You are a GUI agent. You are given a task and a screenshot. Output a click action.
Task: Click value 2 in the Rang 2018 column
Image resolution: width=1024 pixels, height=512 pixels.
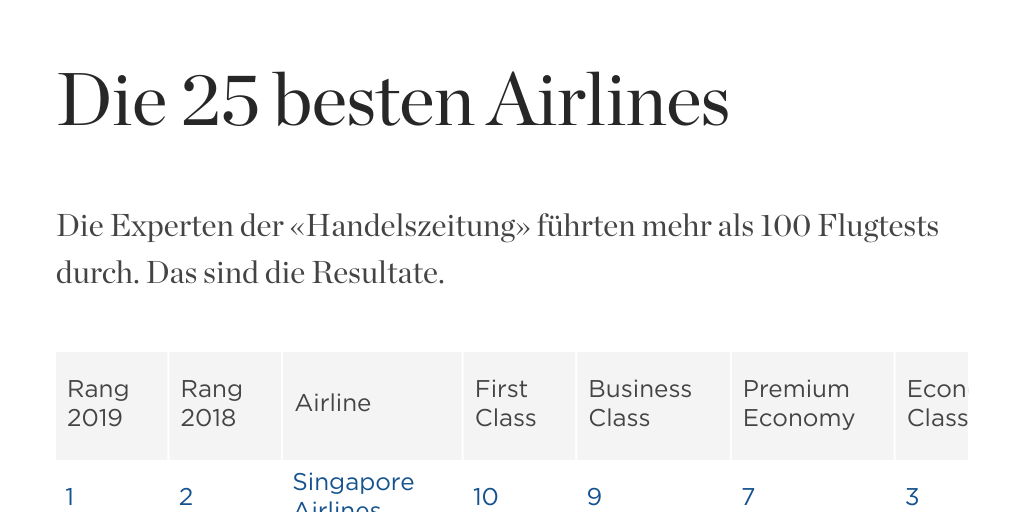[186, 497]
